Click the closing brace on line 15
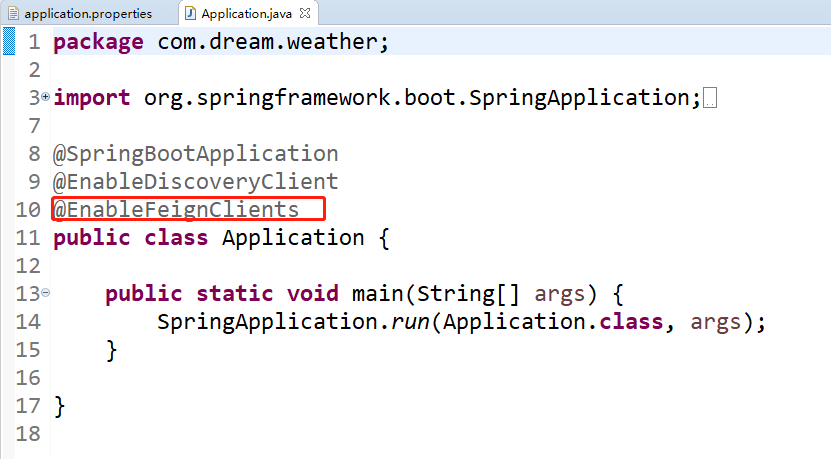The width and height of the screenshot is (831, 459). [x=111, y=350]
